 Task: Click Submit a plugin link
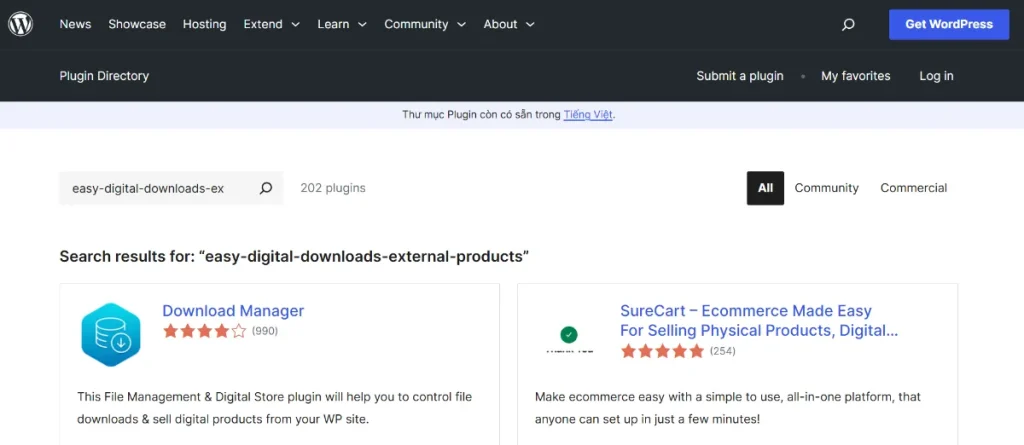pos(740,76)
